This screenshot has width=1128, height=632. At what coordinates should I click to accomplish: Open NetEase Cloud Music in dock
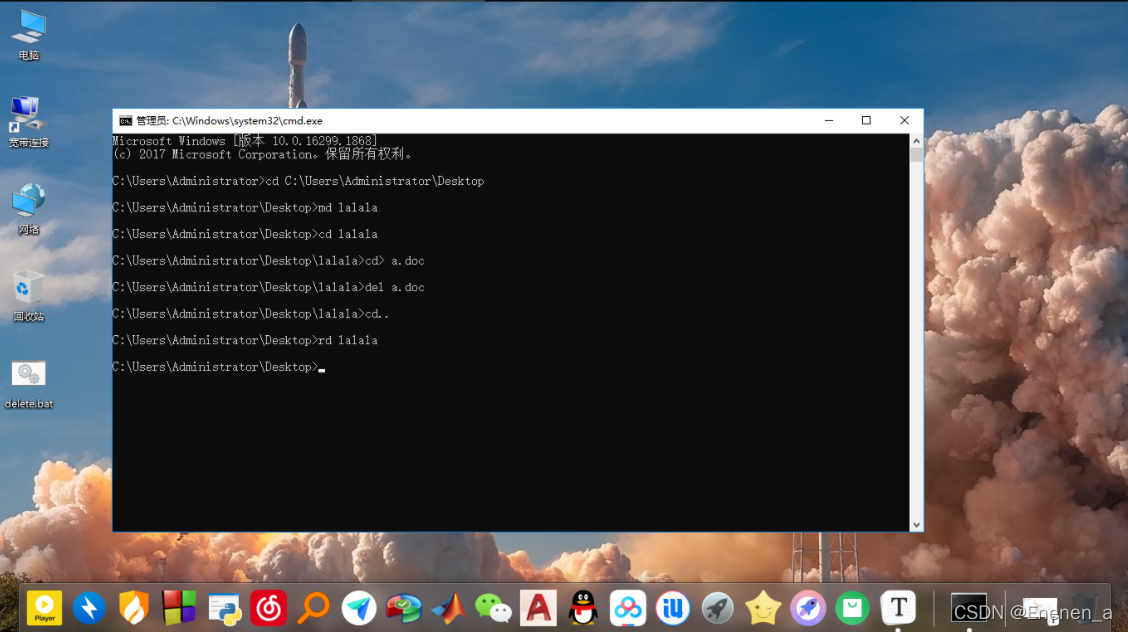pyautogui.click(x=269, y=607)
